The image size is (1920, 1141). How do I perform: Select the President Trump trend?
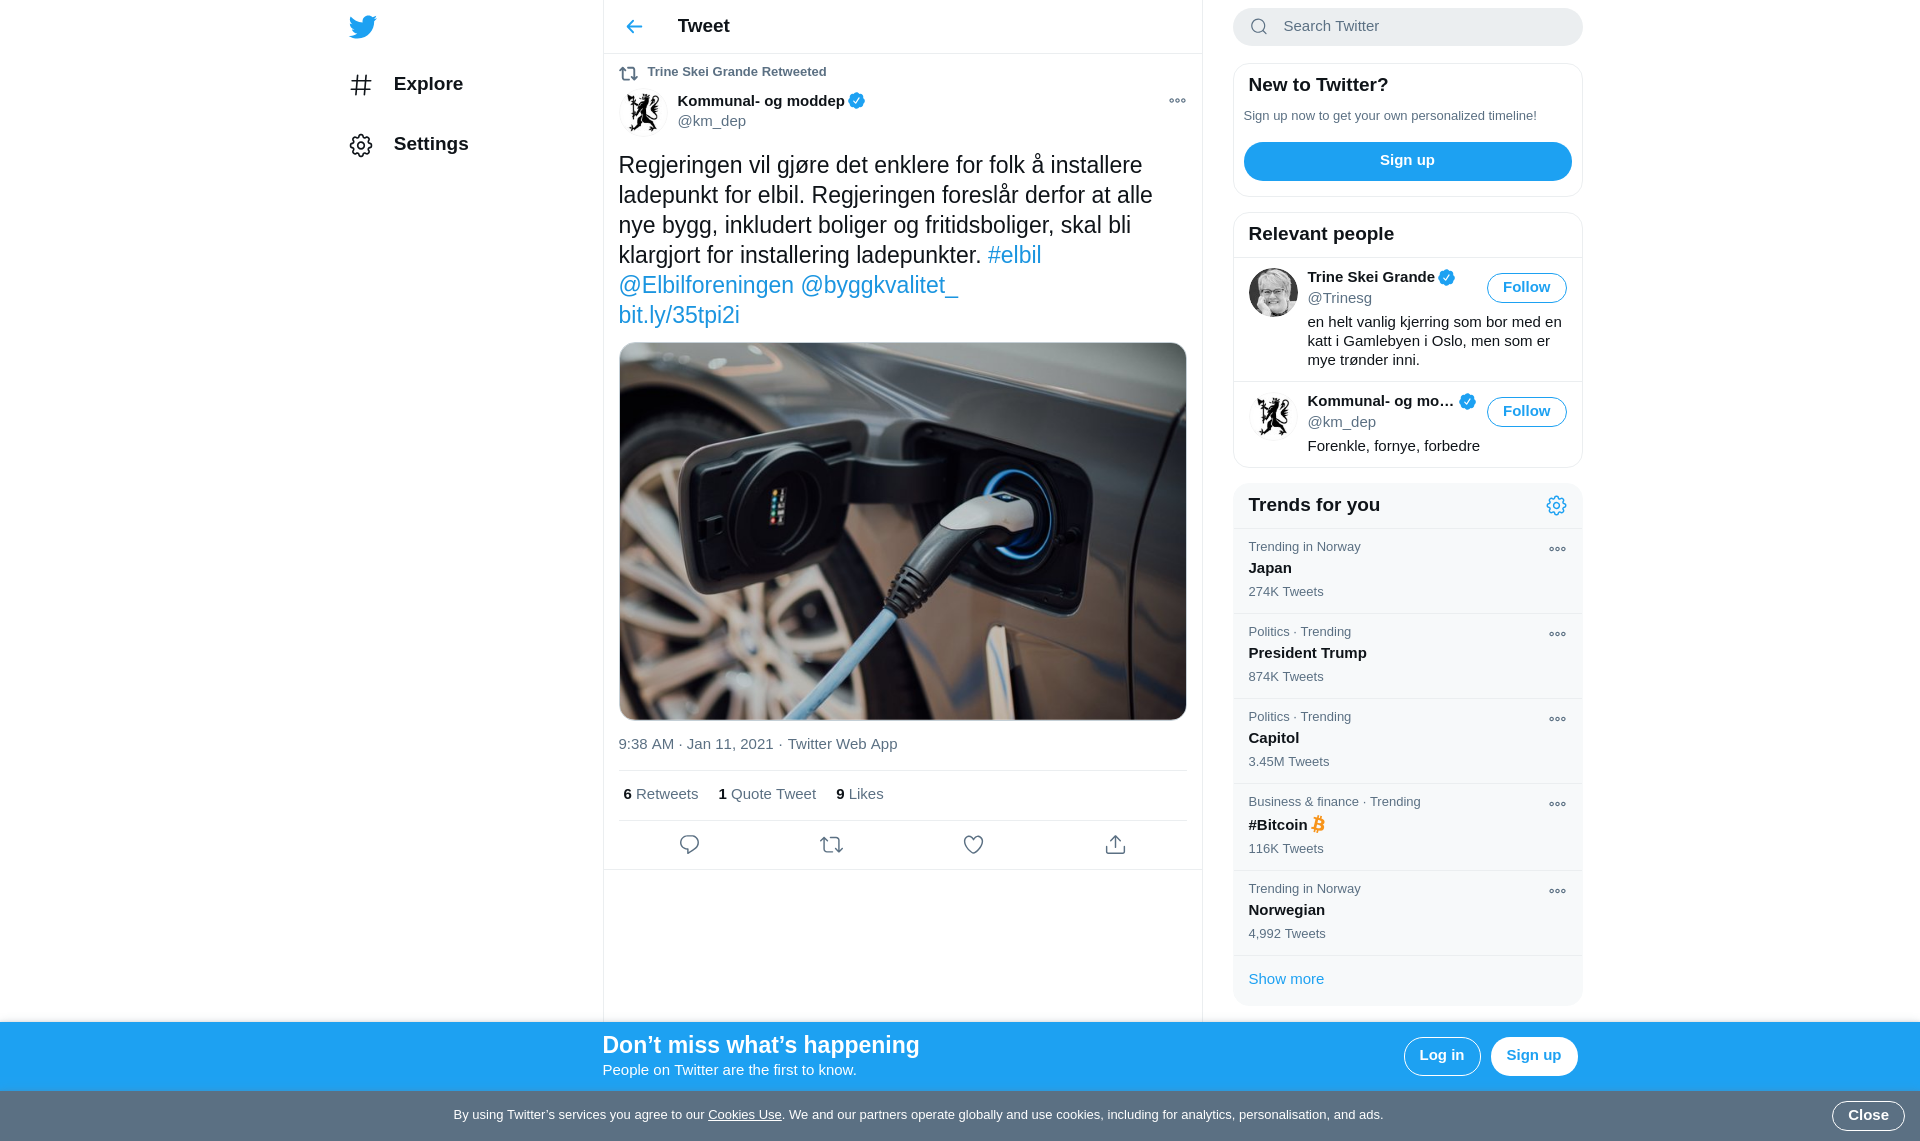pos(1307,653)
